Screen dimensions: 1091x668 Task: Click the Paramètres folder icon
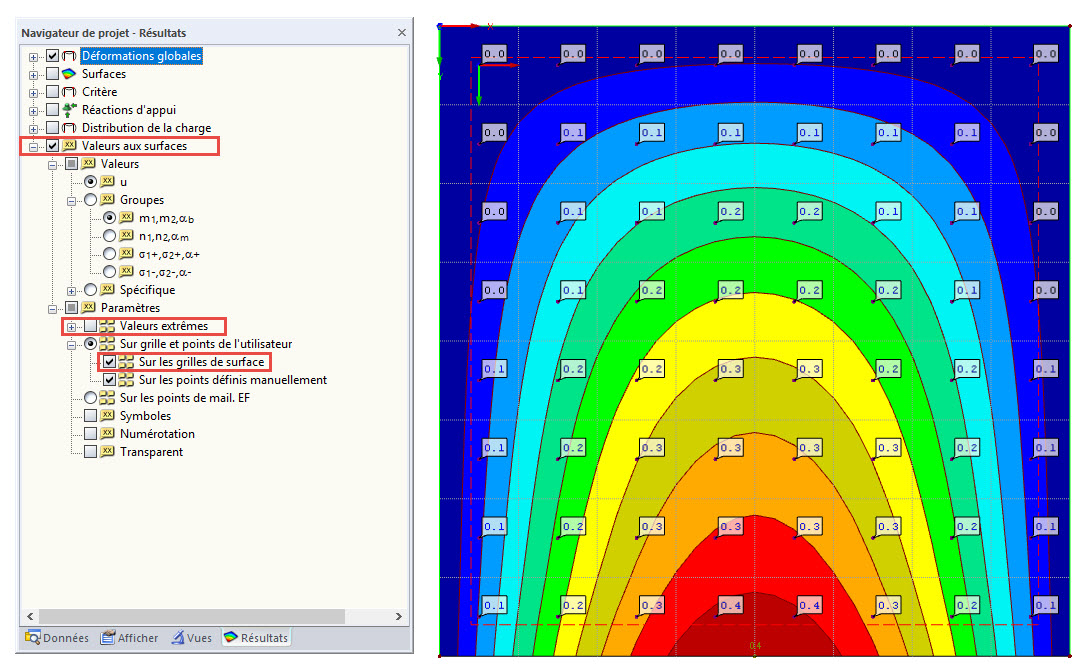pyautogui.click(x=88, y=308)
